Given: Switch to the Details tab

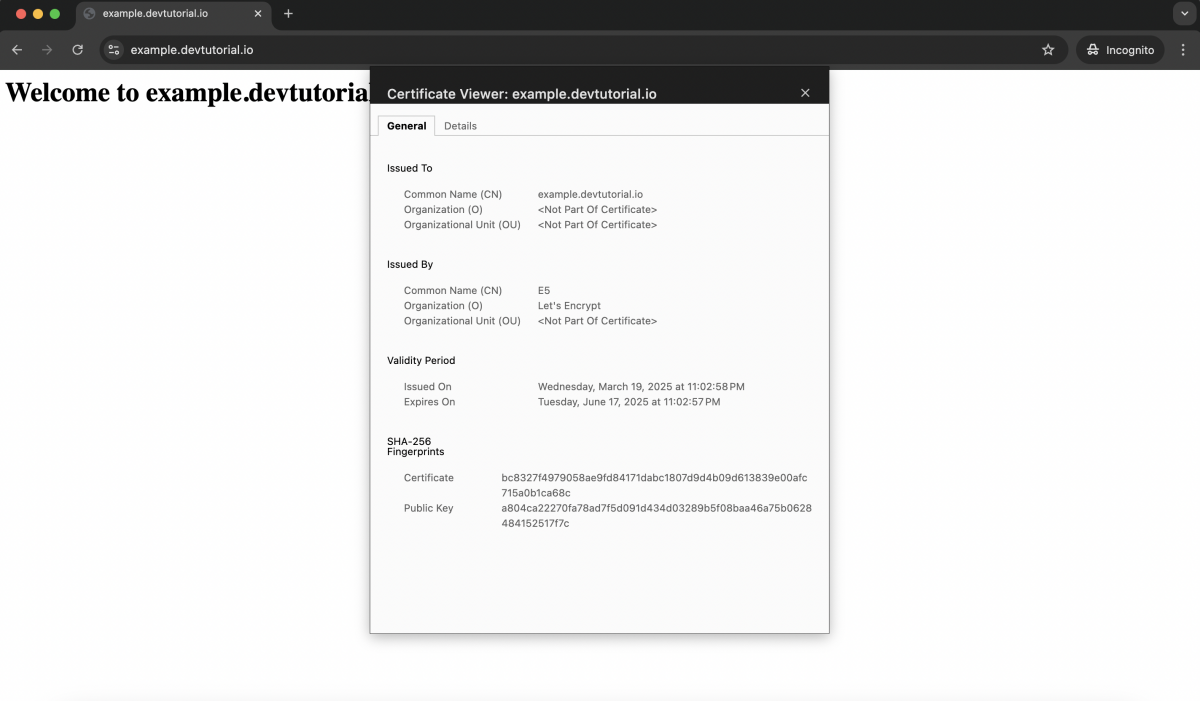Looking at the screenshot, I should pyautogui.click(x=460, y=126).
